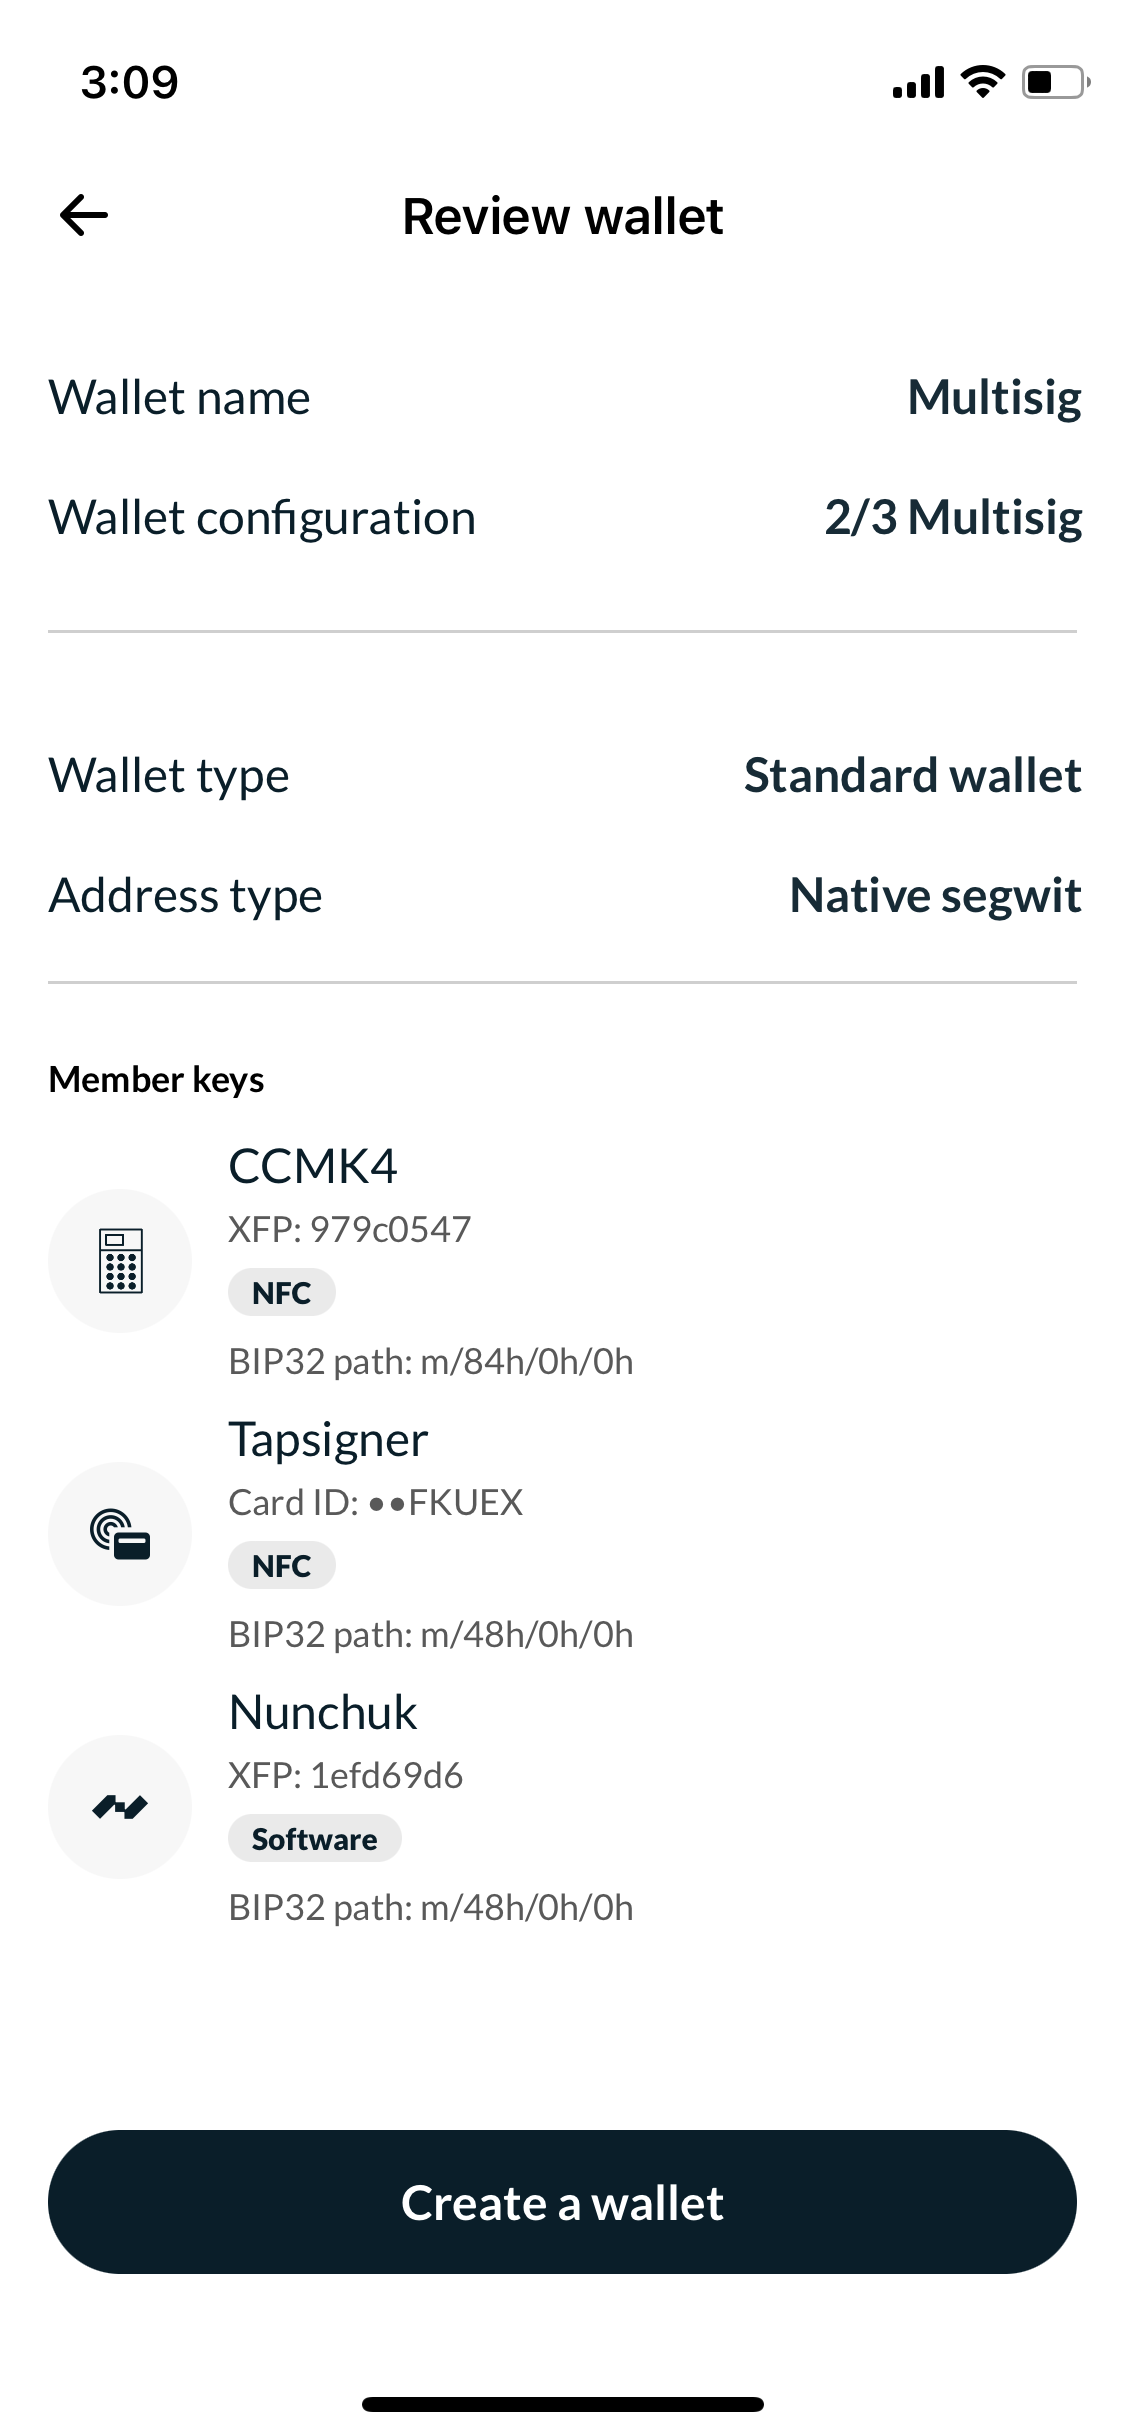Tap the Software tag under Nunchuk

[x=315, y=1839]
